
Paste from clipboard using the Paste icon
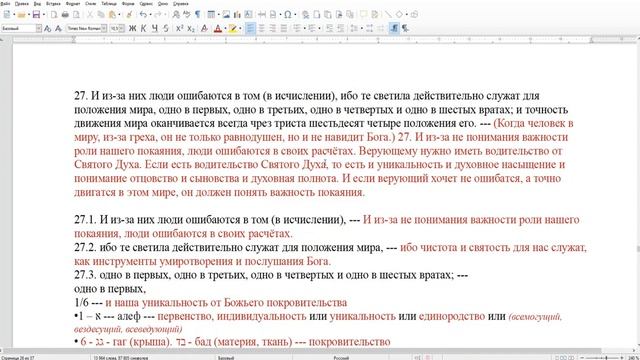112,15
